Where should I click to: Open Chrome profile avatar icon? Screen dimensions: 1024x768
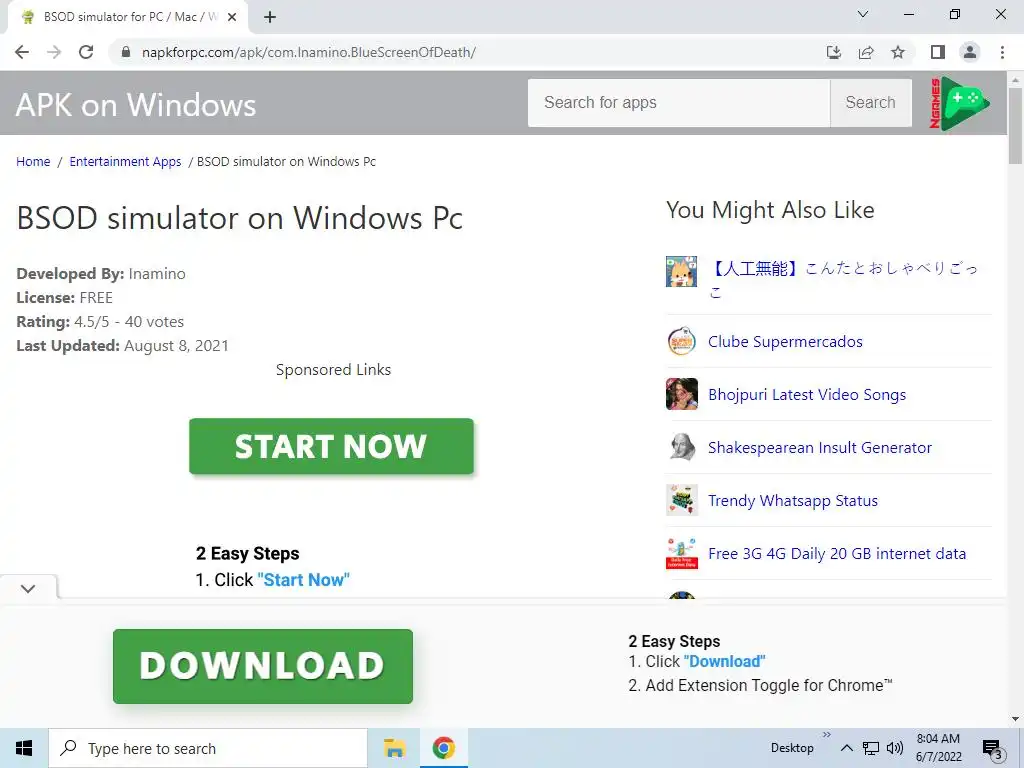pyautogui.click(x=970, y=52)
